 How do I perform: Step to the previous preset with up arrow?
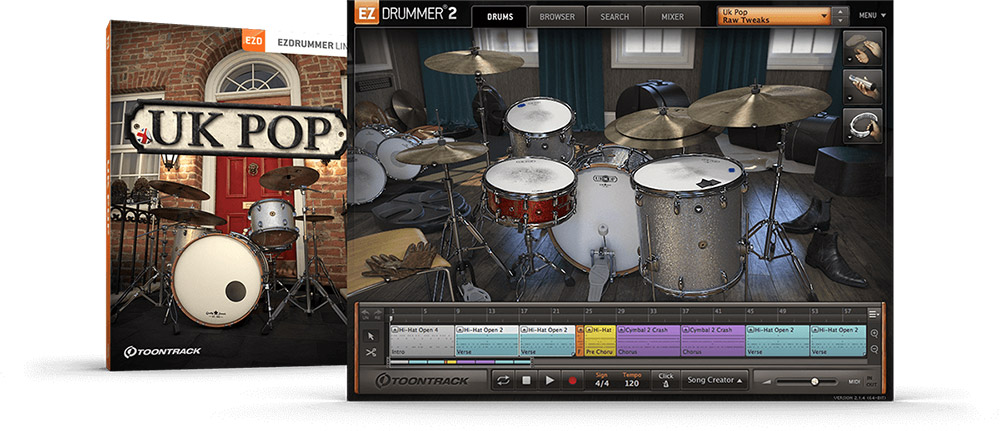(x=841, y=11)
